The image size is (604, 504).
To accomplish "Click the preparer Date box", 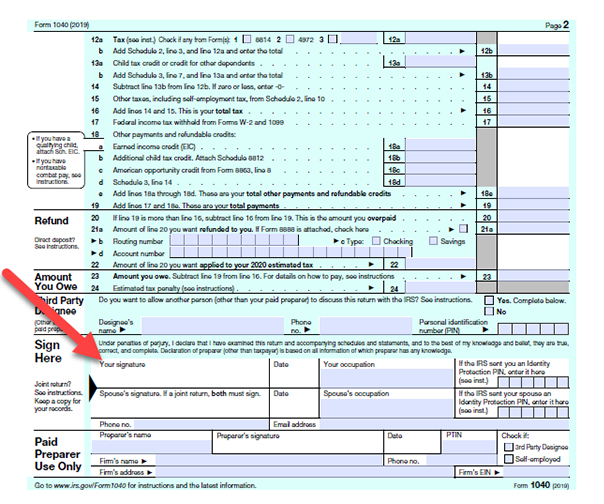I will click(412, 442).
